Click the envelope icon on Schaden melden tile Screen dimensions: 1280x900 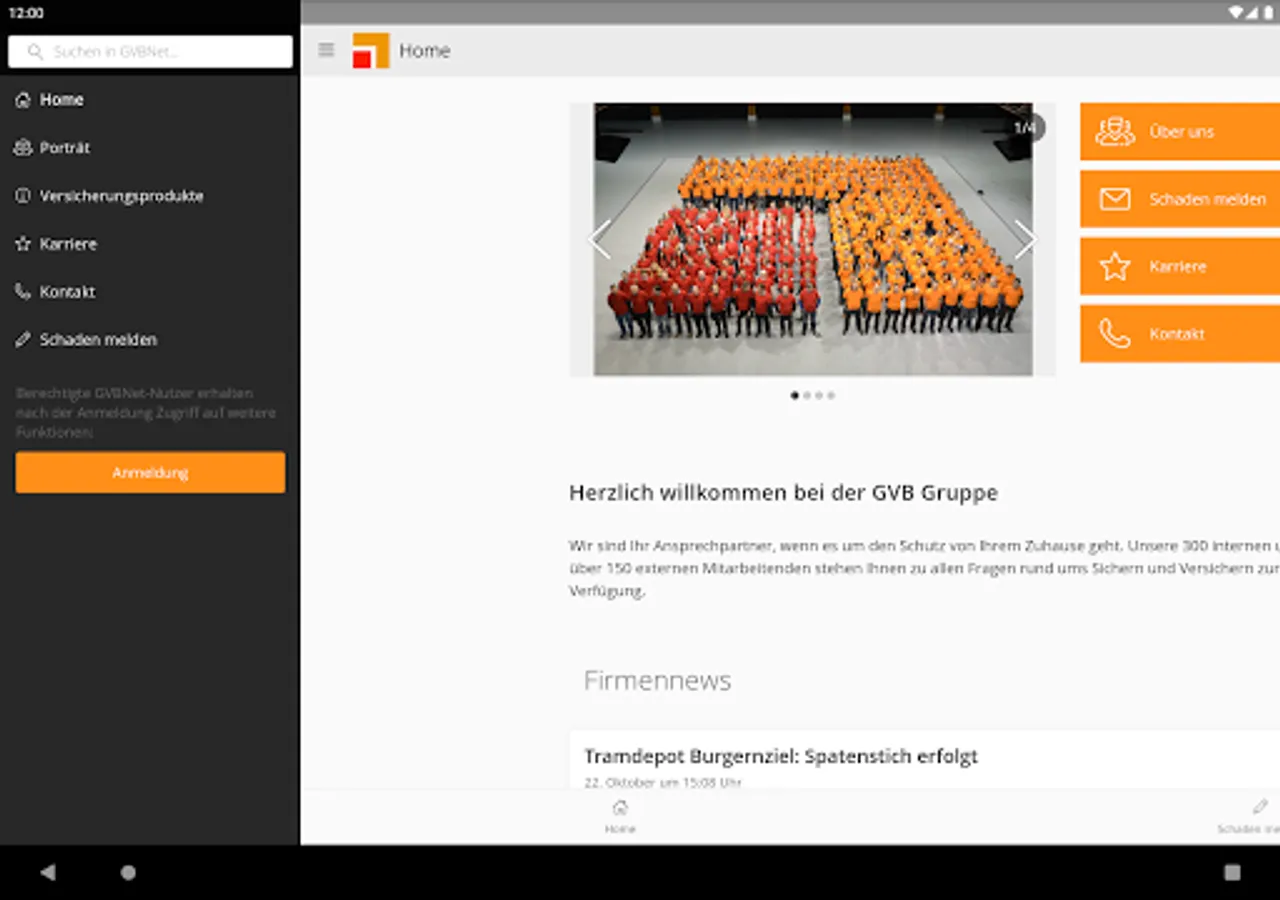pyautogui.click(x=1115, y=199)
